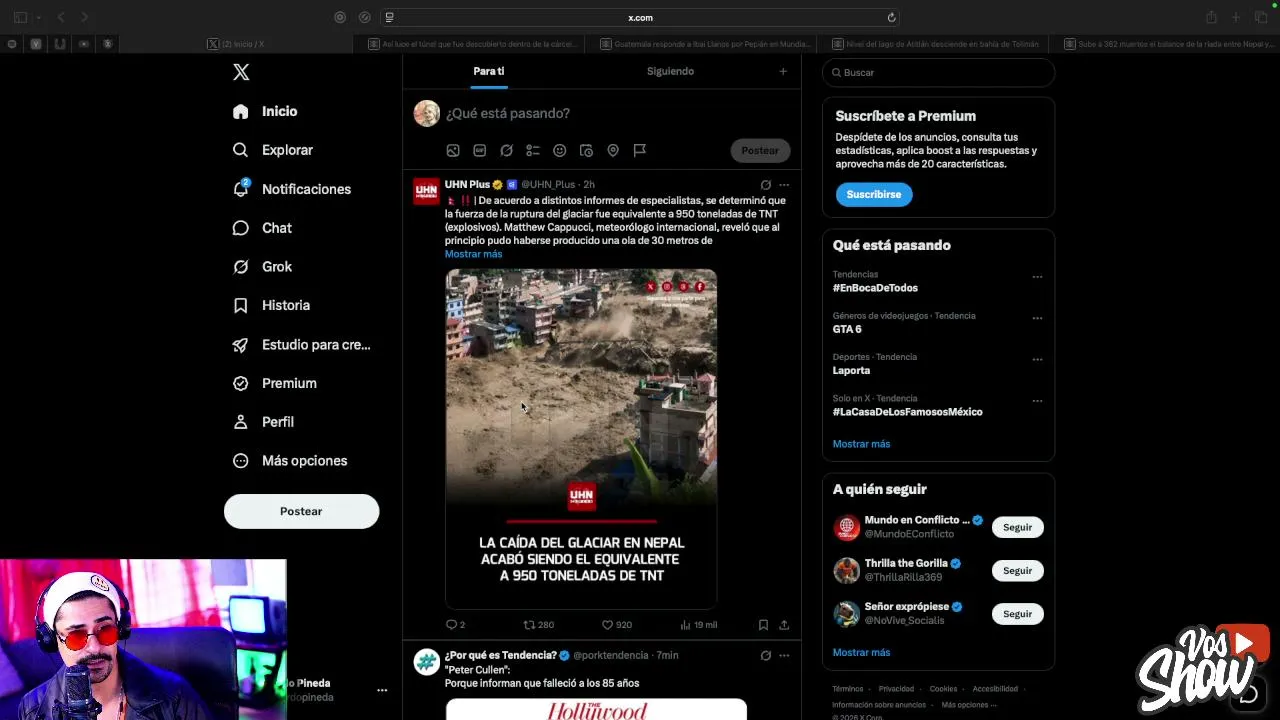Switch to Guatemala responde a Ibai tab

[x=706, y=44]
